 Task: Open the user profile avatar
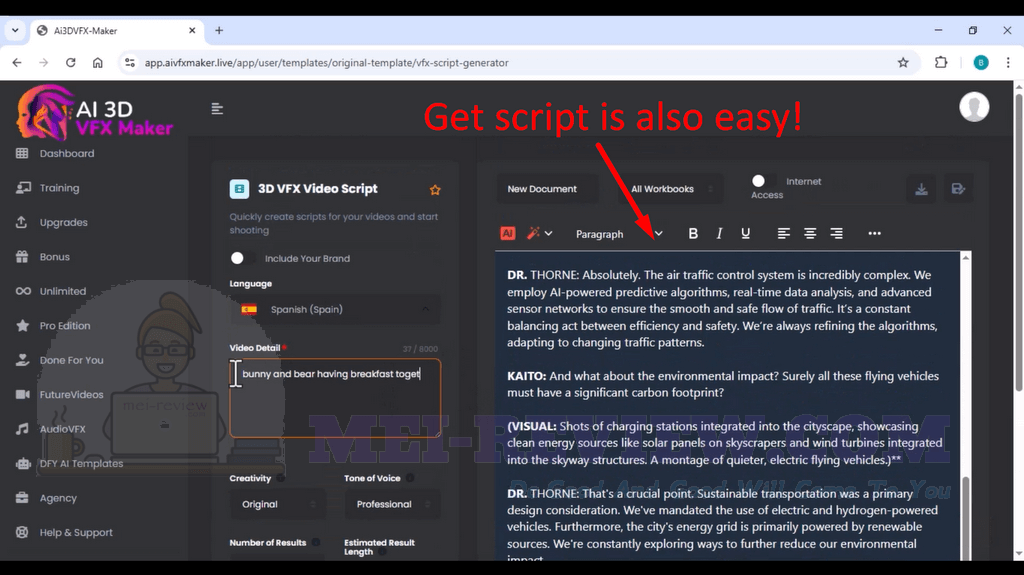click(x=974, y=107)
